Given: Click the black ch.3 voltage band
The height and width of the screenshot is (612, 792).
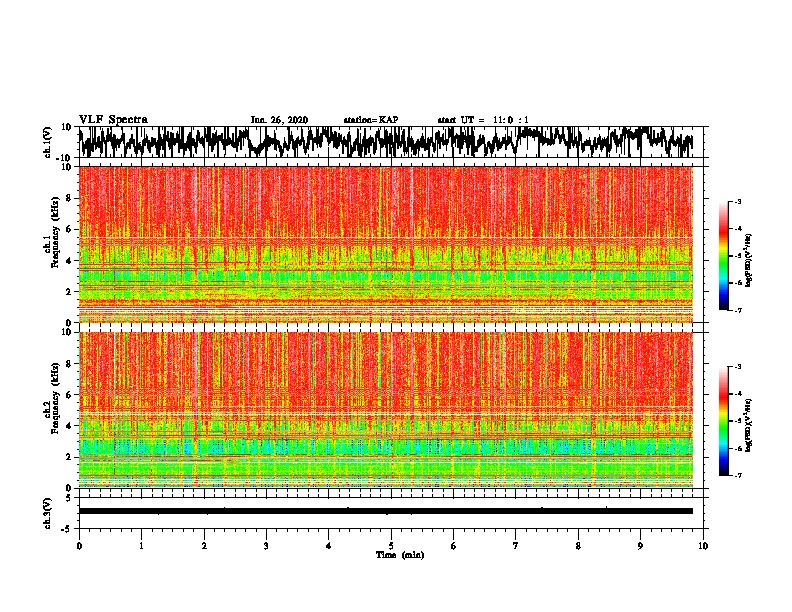Looking at the screenshot, I should 386,511.
